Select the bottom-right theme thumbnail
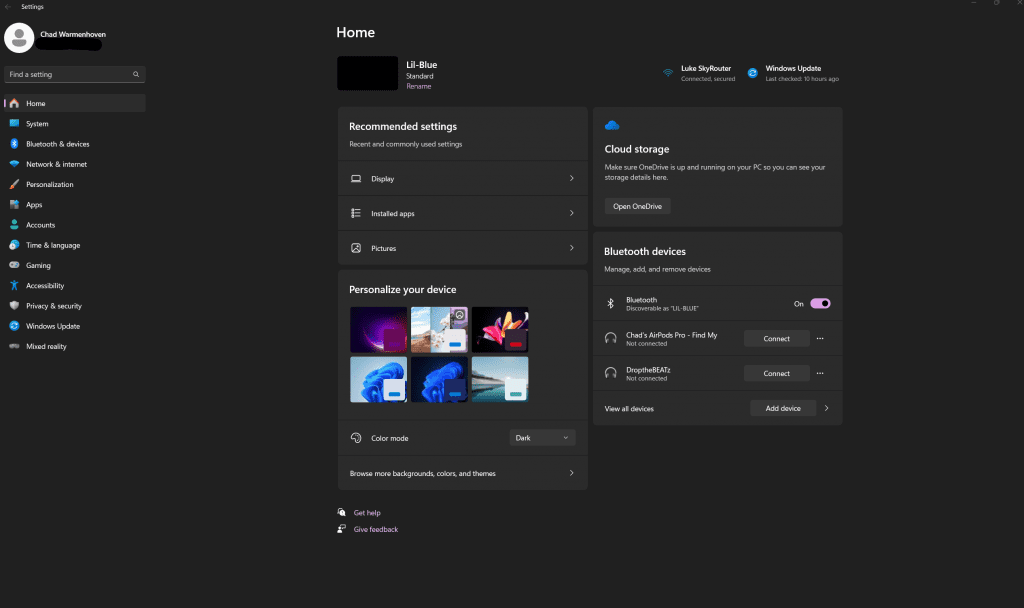The height and width of the screenshot is (608, 1024). [x=500, y=379]
